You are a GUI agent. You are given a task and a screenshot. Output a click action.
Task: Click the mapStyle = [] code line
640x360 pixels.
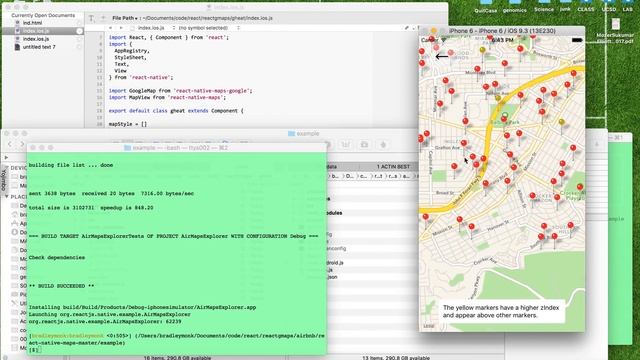coord(128,124)
